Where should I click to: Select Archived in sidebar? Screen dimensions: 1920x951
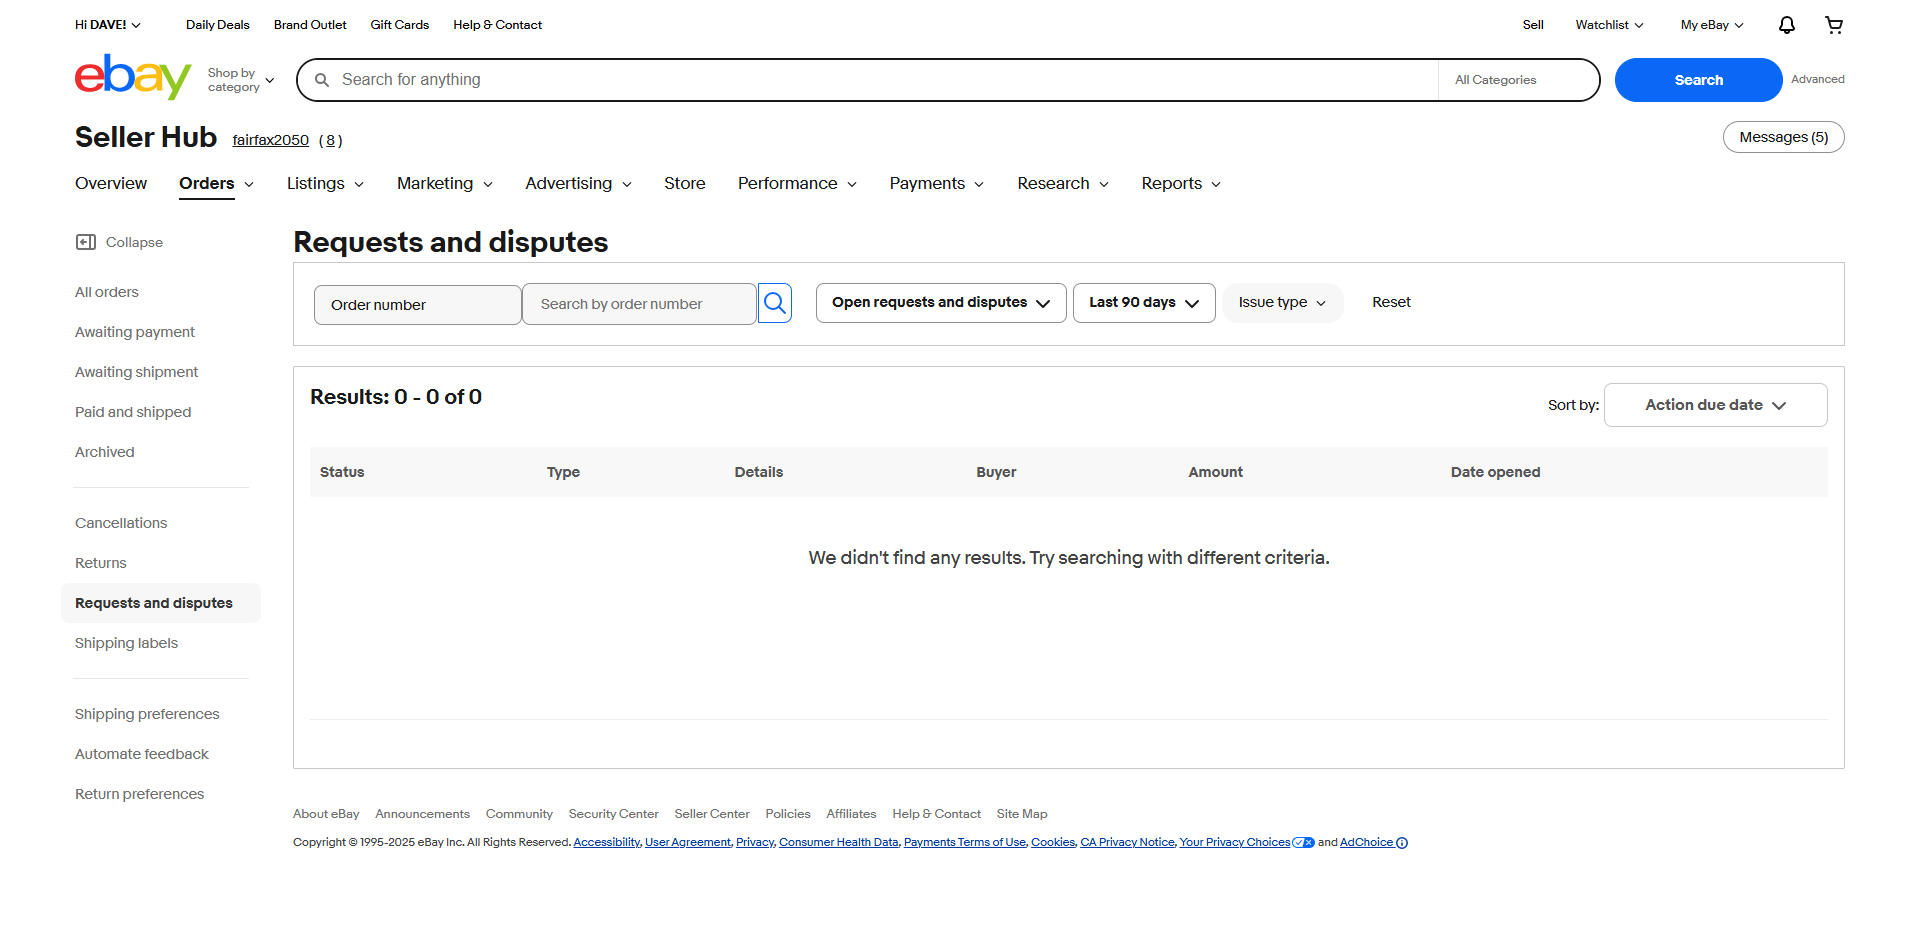[x=105, y=452]
